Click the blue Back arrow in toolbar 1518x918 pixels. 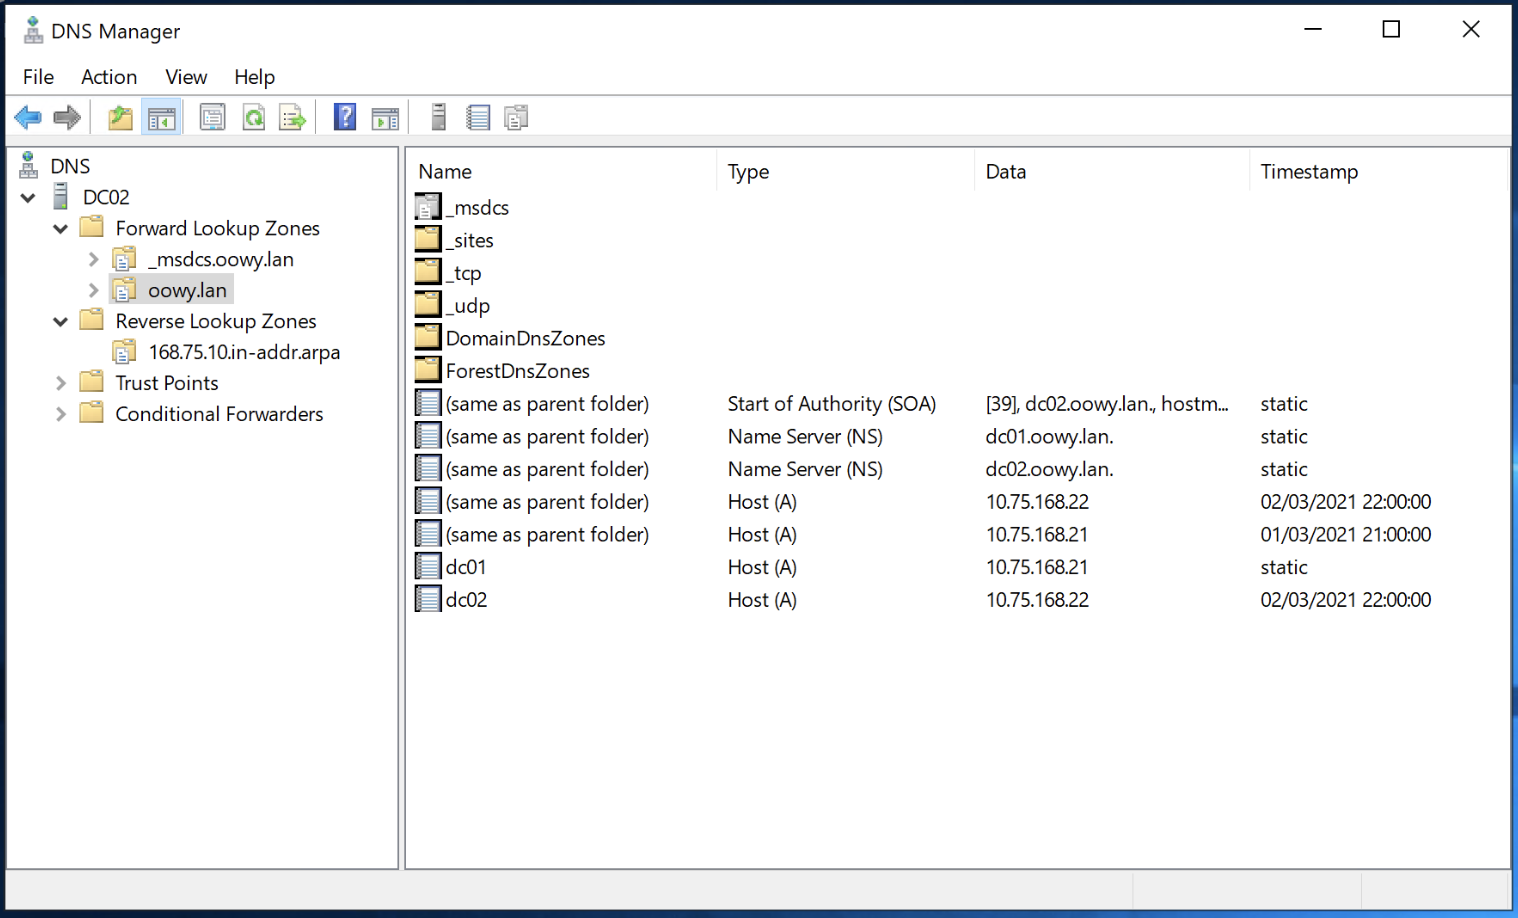tap(28, 118)
